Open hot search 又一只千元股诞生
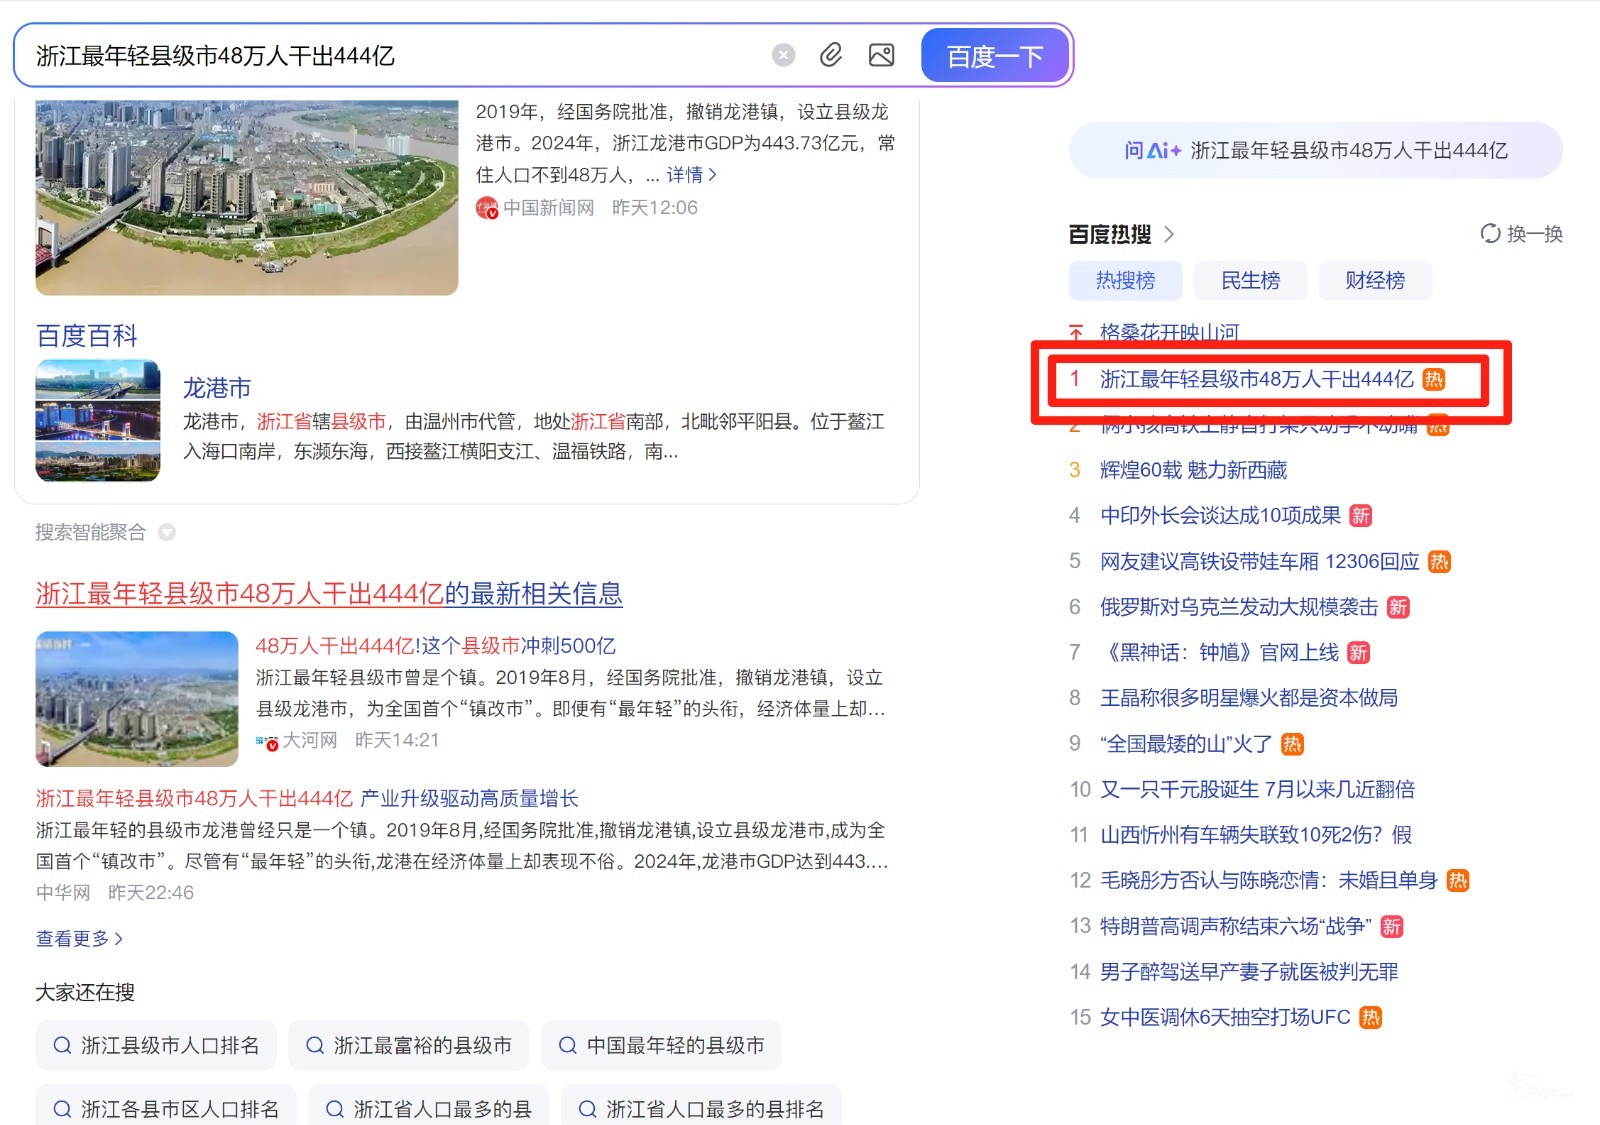Image resolution: width=1600 pixels, height=1125 pixels. click(1257, 789)
